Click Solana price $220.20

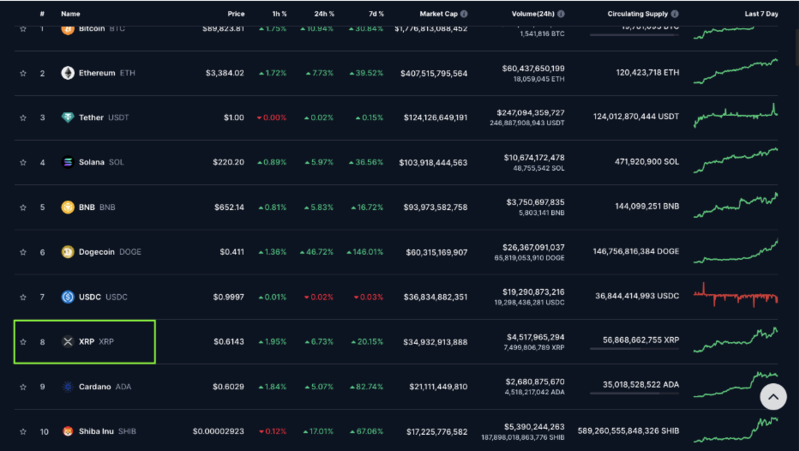pyautogui.click(x=228, y=162)
